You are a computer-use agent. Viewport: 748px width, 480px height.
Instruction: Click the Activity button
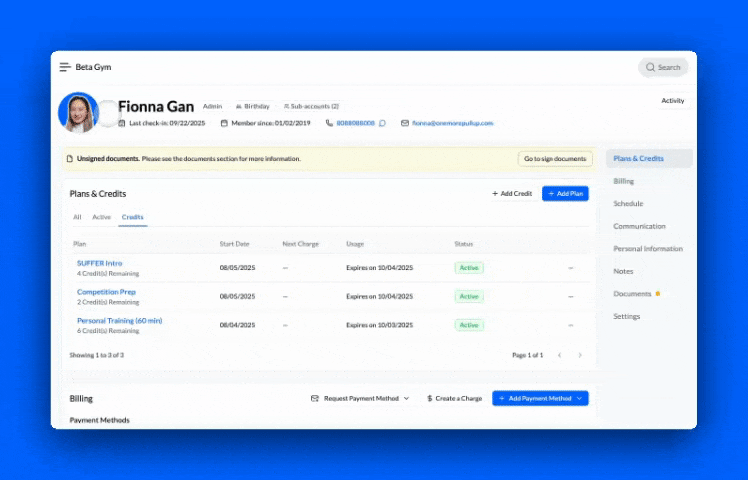tap(673, 101)
